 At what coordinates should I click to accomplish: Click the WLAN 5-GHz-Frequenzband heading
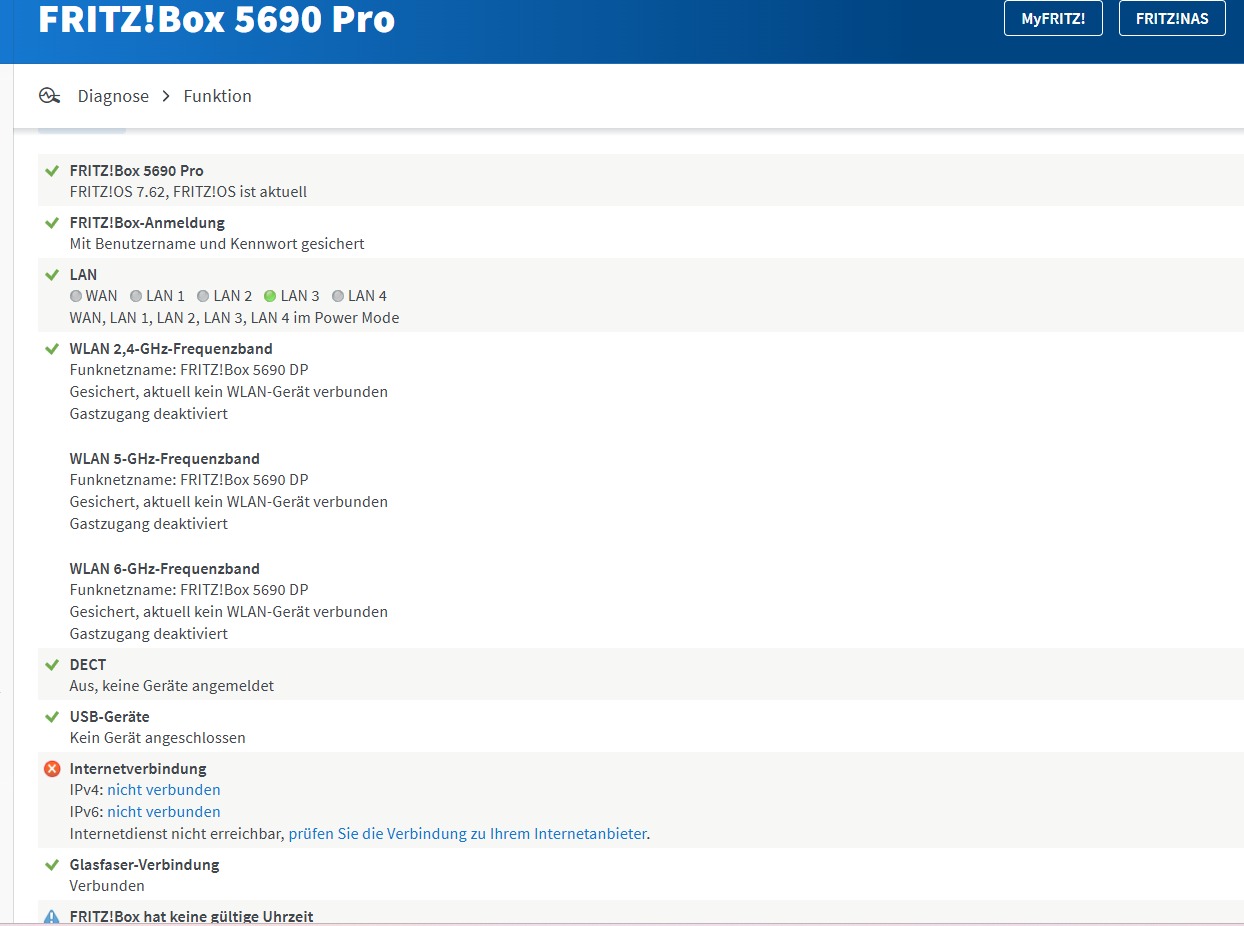pos(165,458)
